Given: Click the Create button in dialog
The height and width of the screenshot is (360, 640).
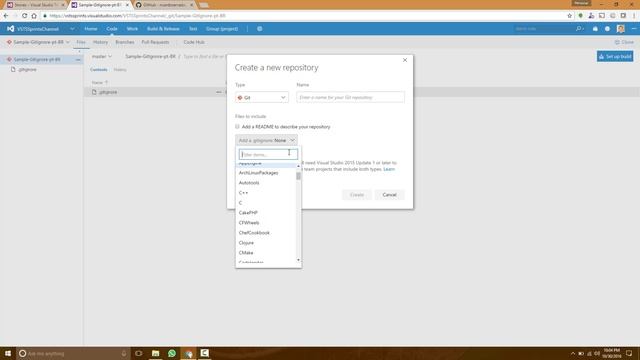Looking at the screenshot, I should click(357, 195).
